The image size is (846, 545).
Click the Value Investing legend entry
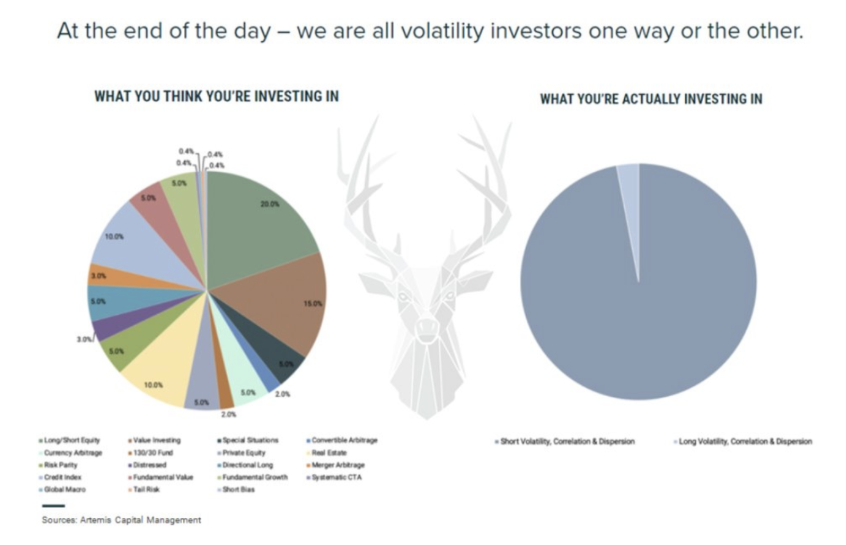154,440
